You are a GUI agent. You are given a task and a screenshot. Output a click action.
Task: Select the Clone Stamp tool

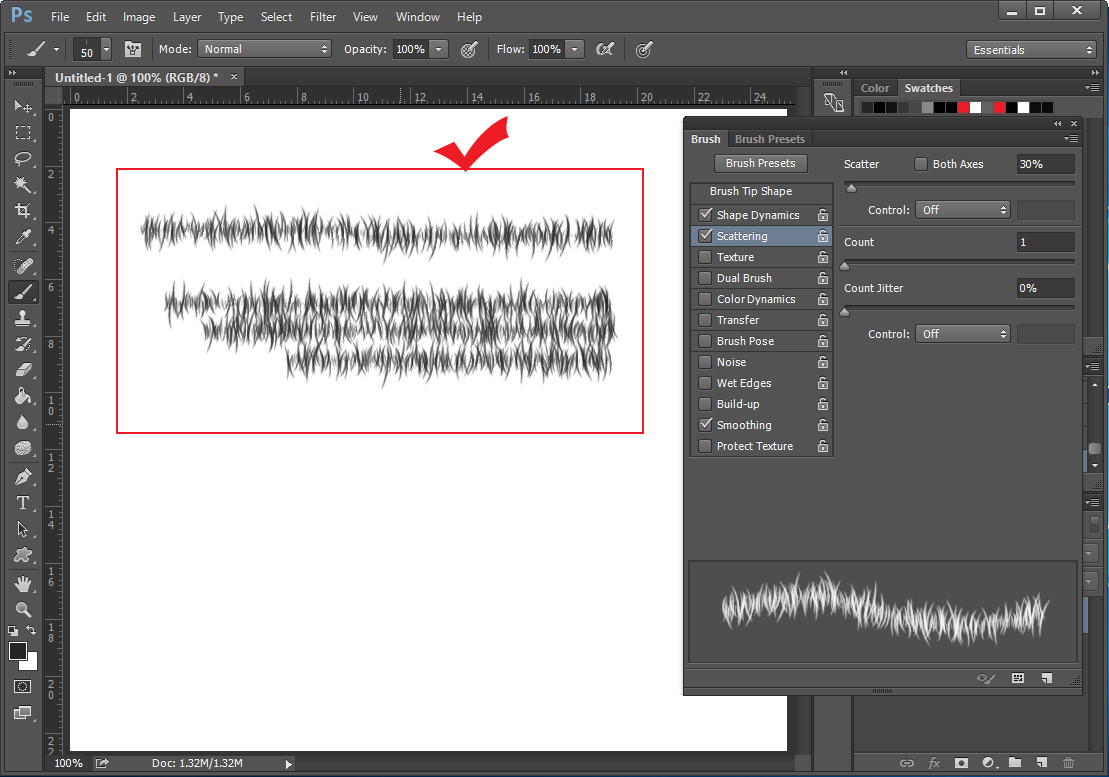pyautogui.click(x=23, y=318)
